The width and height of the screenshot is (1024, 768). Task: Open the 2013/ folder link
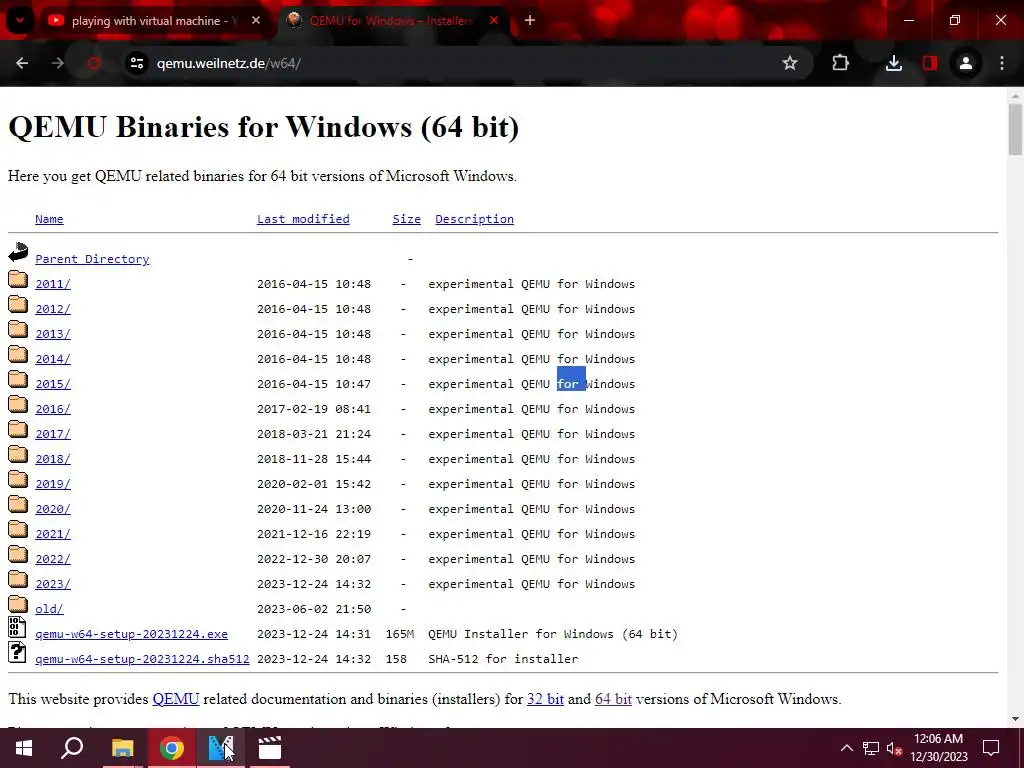click(53, 334)
